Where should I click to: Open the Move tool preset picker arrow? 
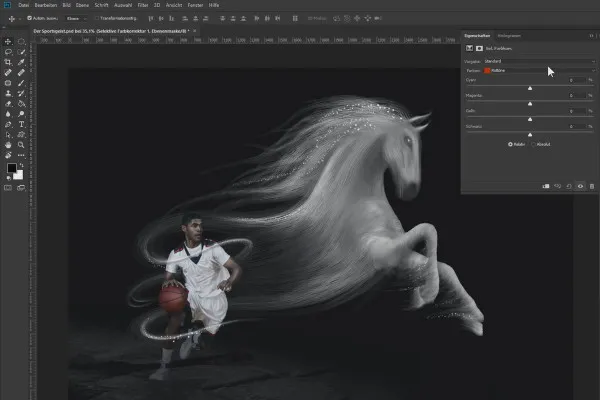click(x=20, y=18)
